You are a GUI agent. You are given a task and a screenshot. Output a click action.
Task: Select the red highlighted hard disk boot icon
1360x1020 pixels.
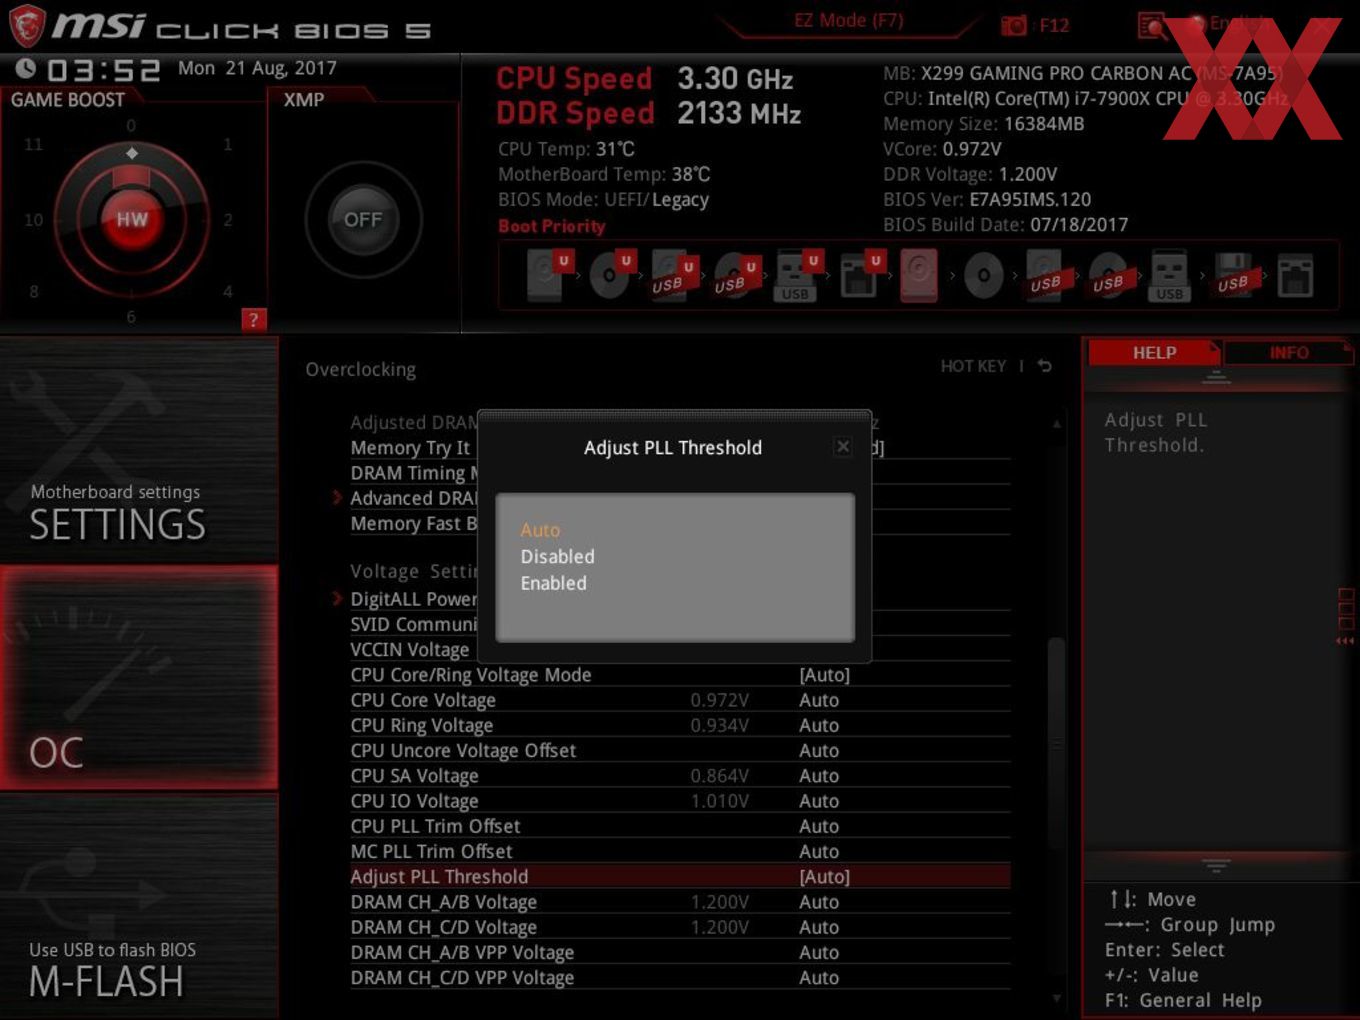[x=919, y=276]
